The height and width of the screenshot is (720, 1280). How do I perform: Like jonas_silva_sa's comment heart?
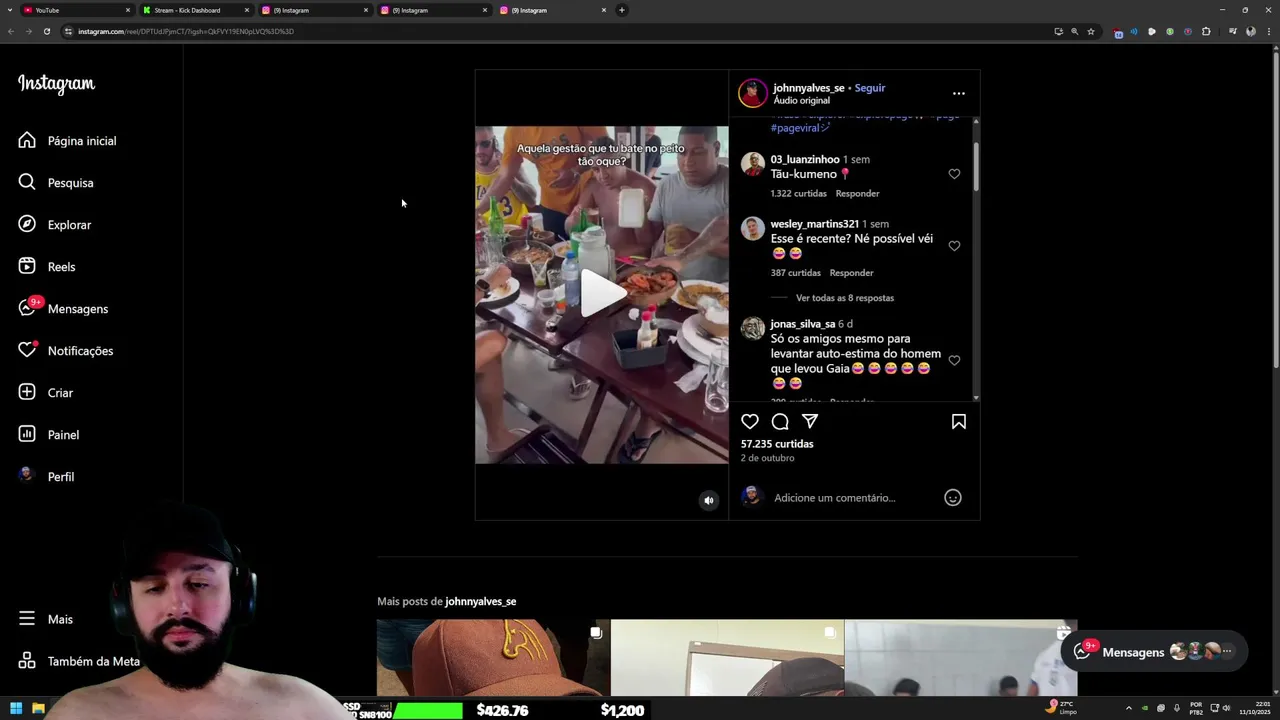click(954, 360)
